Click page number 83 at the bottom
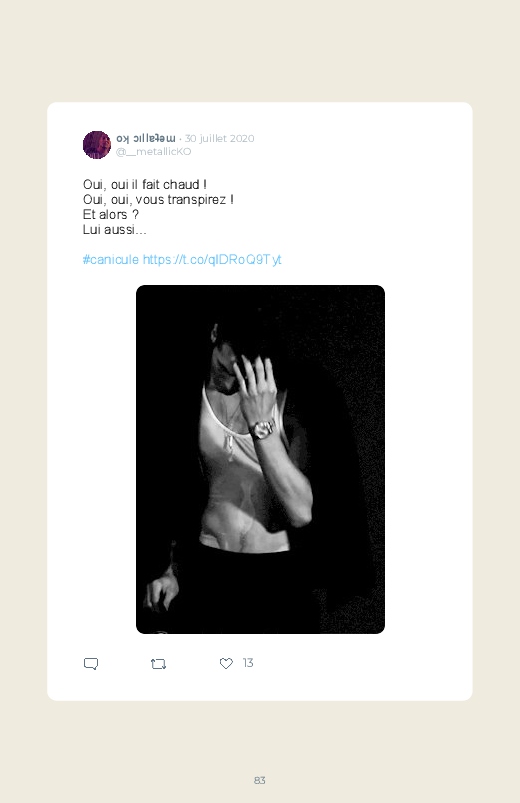 pyautogui.click(x=260, y=780)
